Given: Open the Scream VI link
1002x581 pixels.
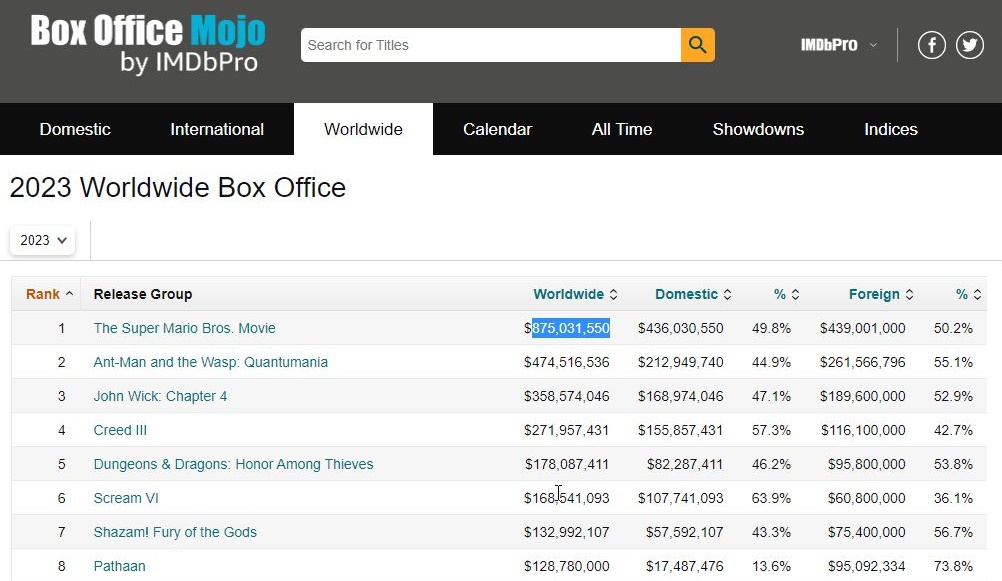Looking at the screenshot, I should [x=126, y=498].
